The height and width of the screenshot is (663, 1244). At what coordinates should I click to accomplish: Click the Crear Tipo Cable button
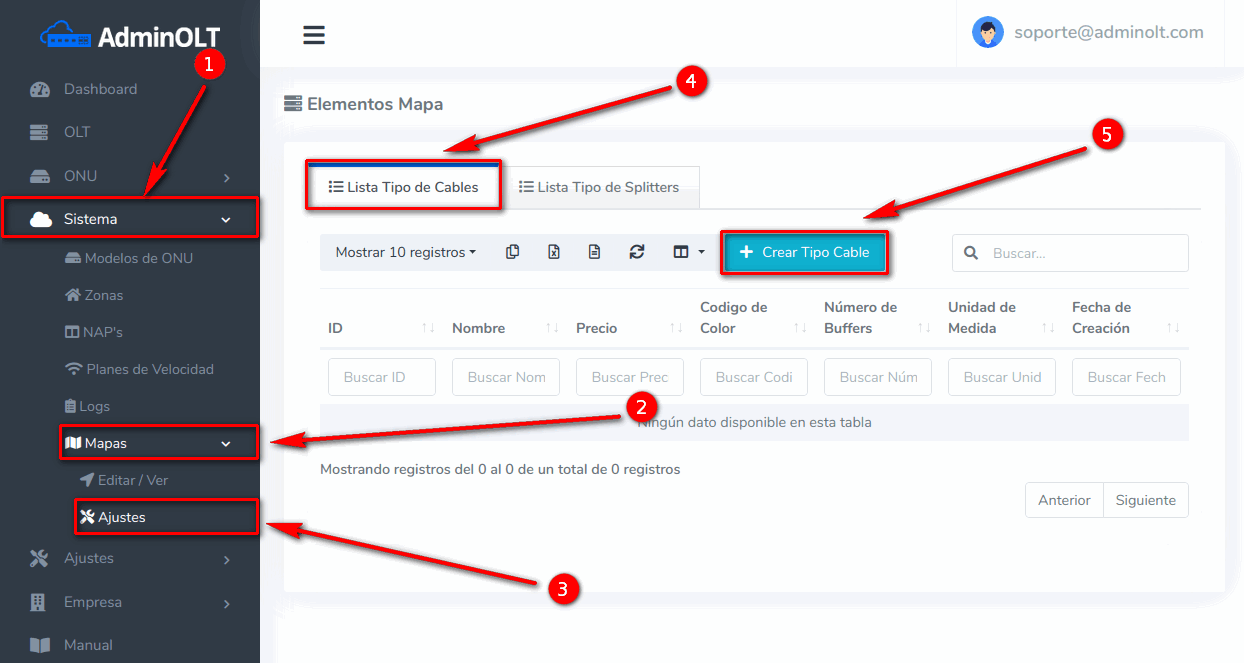point(803,253)
